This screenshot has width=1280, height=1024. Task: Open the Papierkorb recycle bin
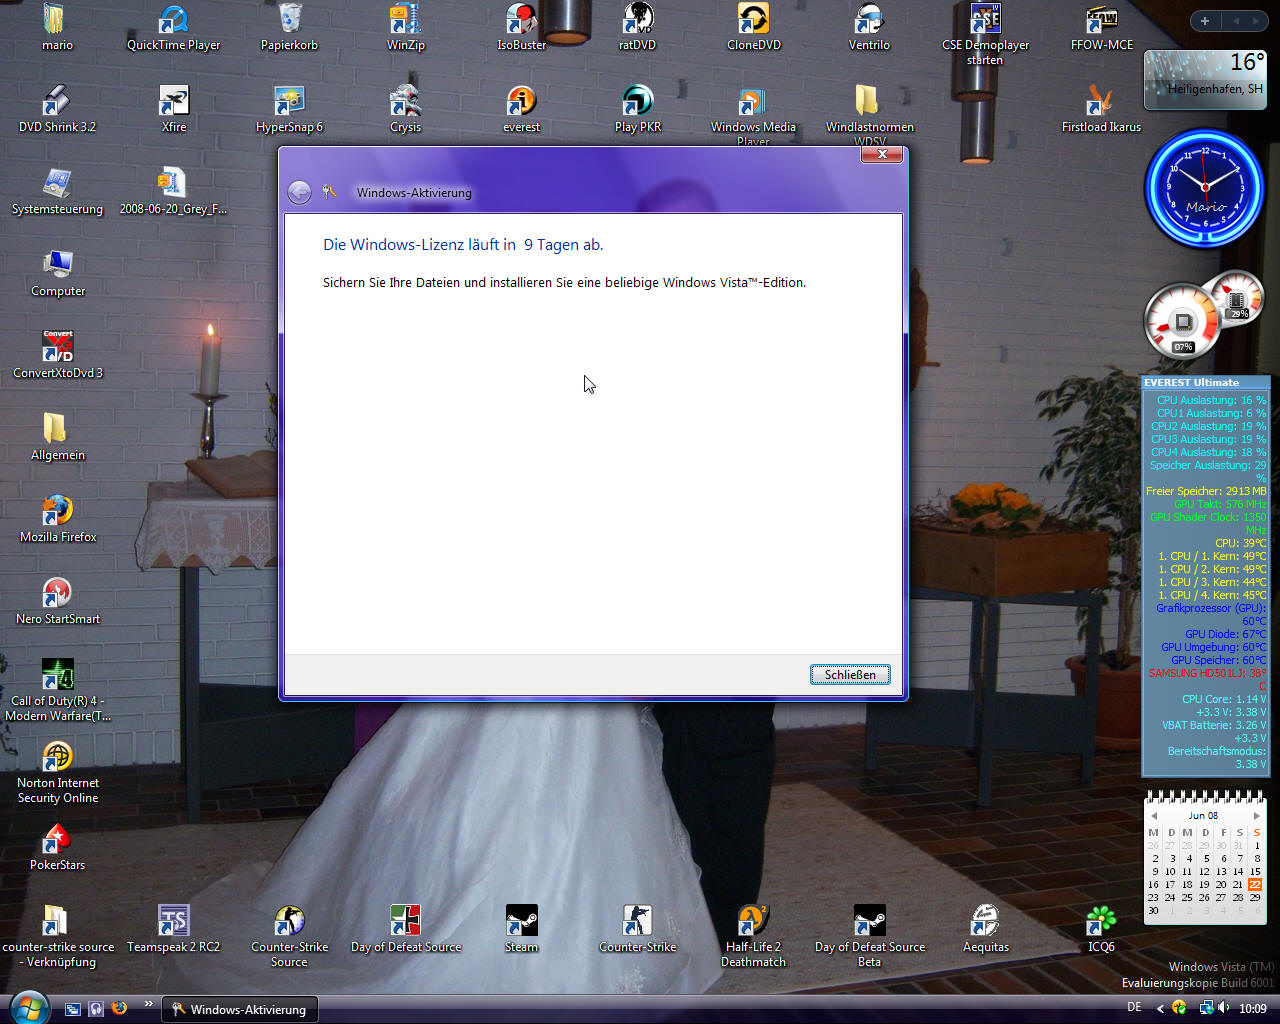(290, 27)
